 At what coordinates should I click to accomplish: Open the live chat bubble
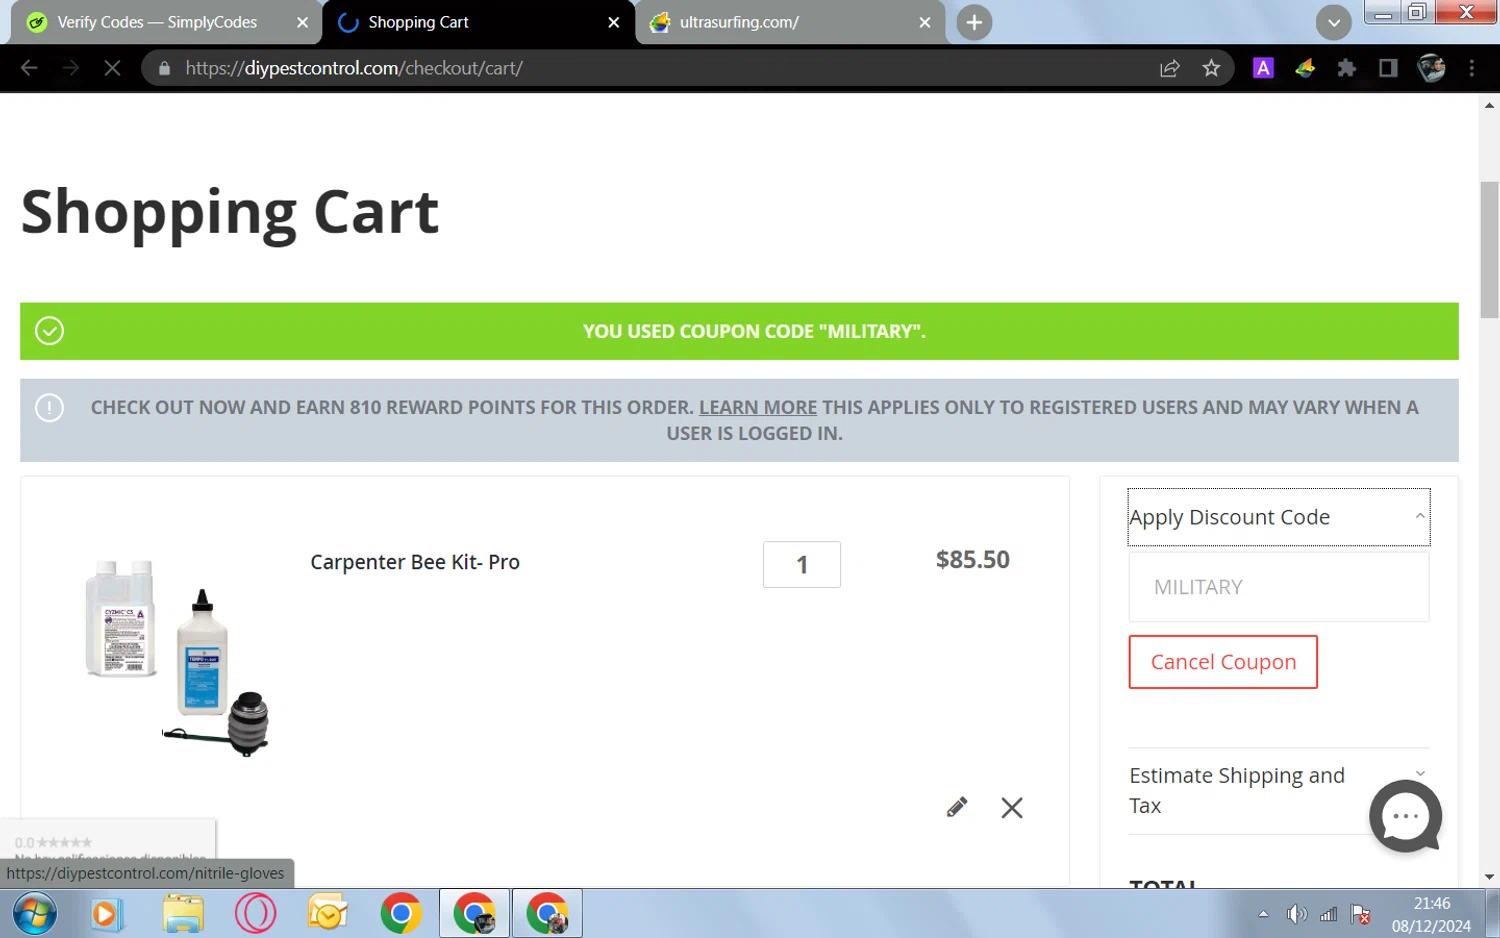(x=1405, y=816)
